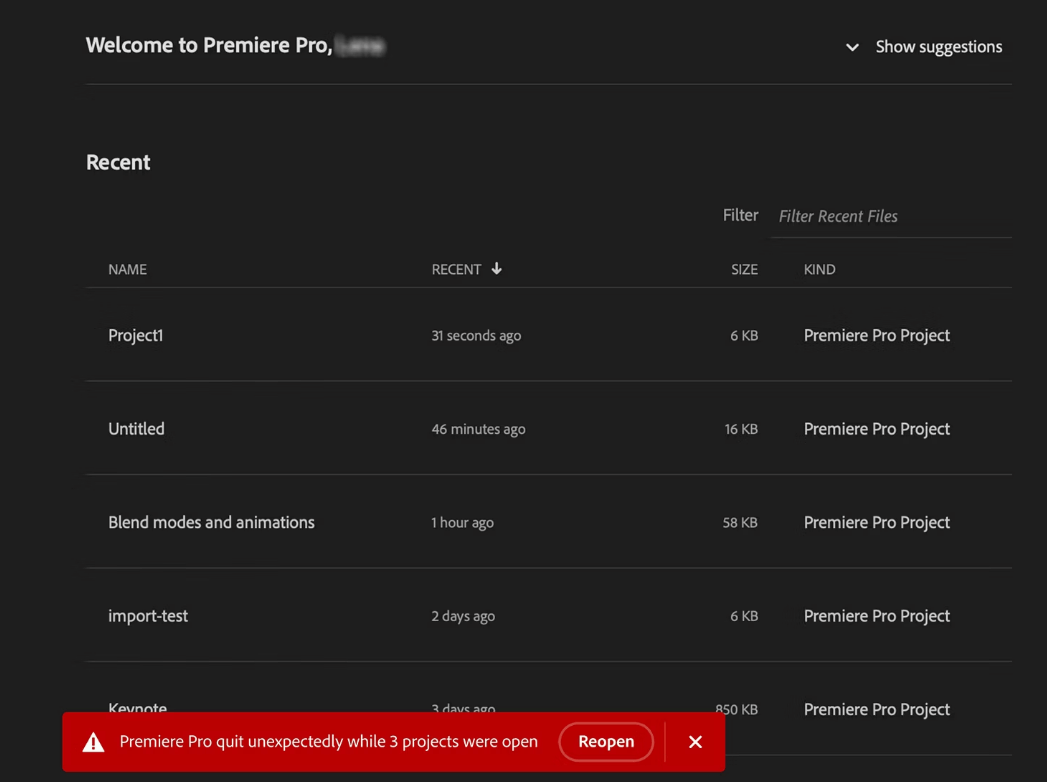Sort recent files by KIND
Viewport: 1047px width, 782px height.
(x=819, y=269)
